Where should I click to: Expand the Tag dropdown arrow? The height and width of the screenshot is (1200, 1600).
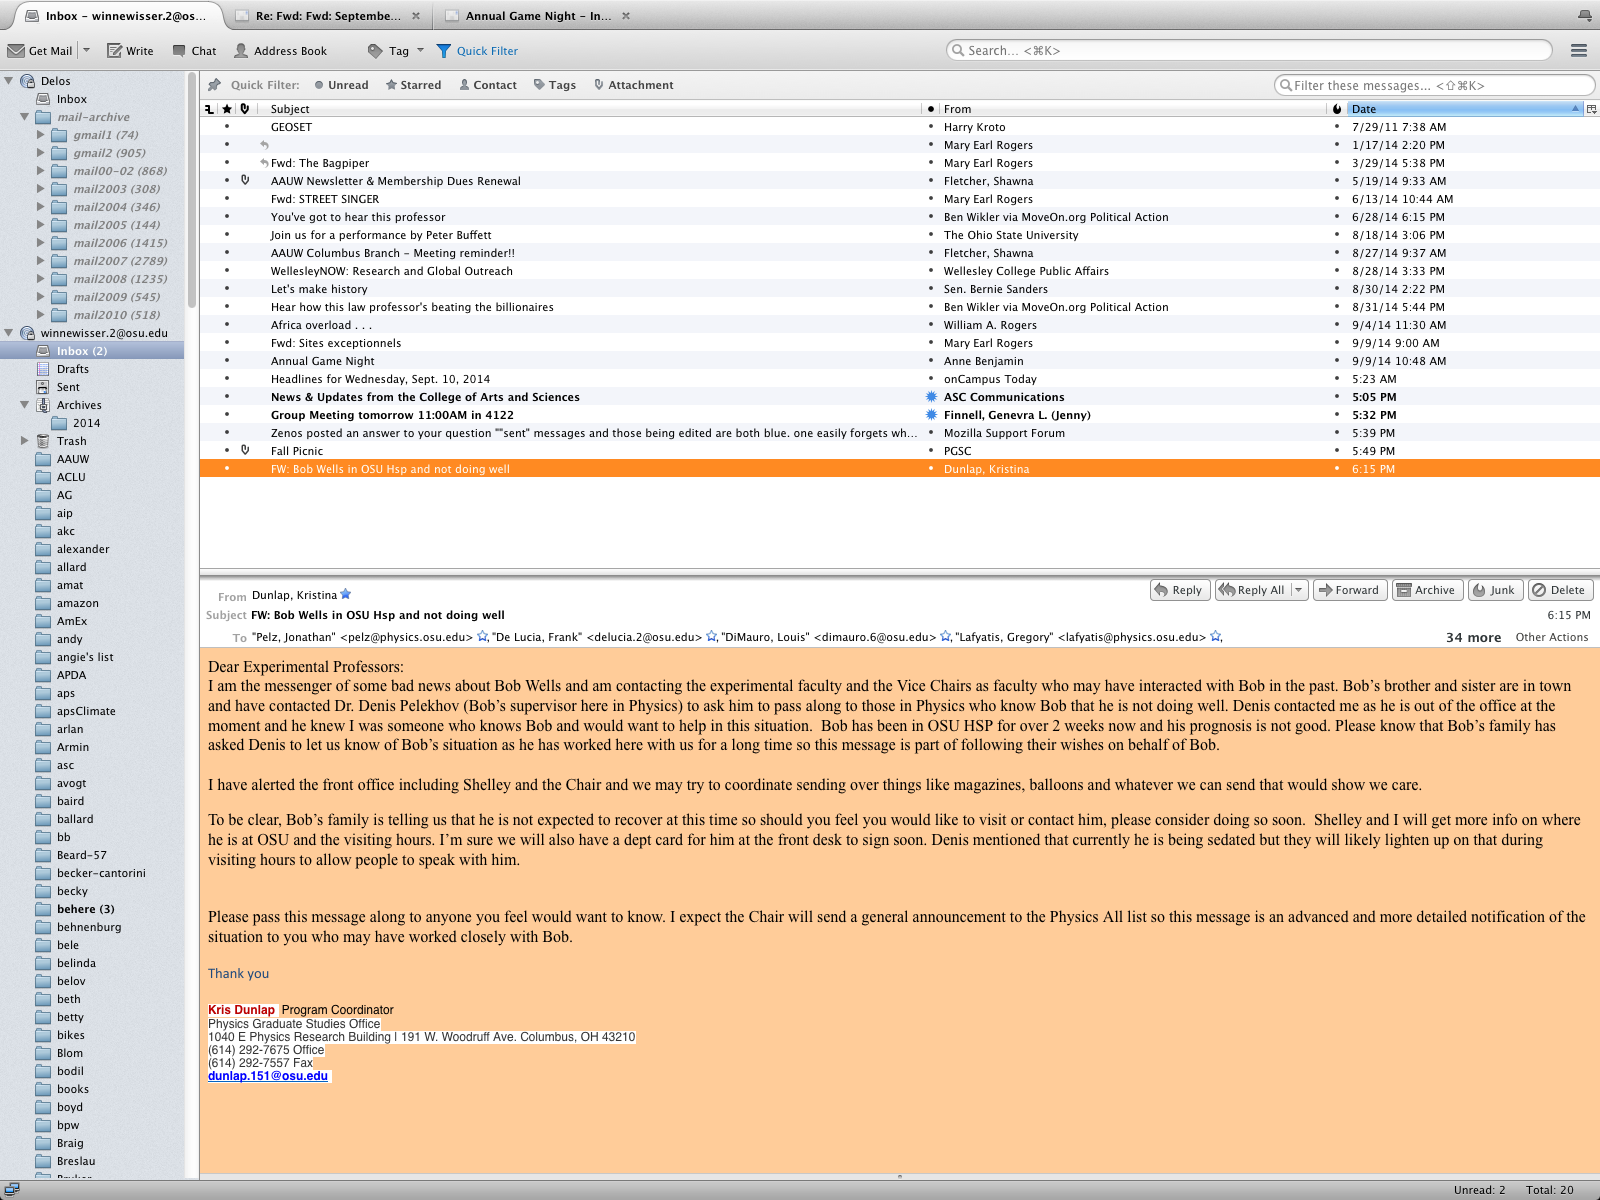(420, 51)
